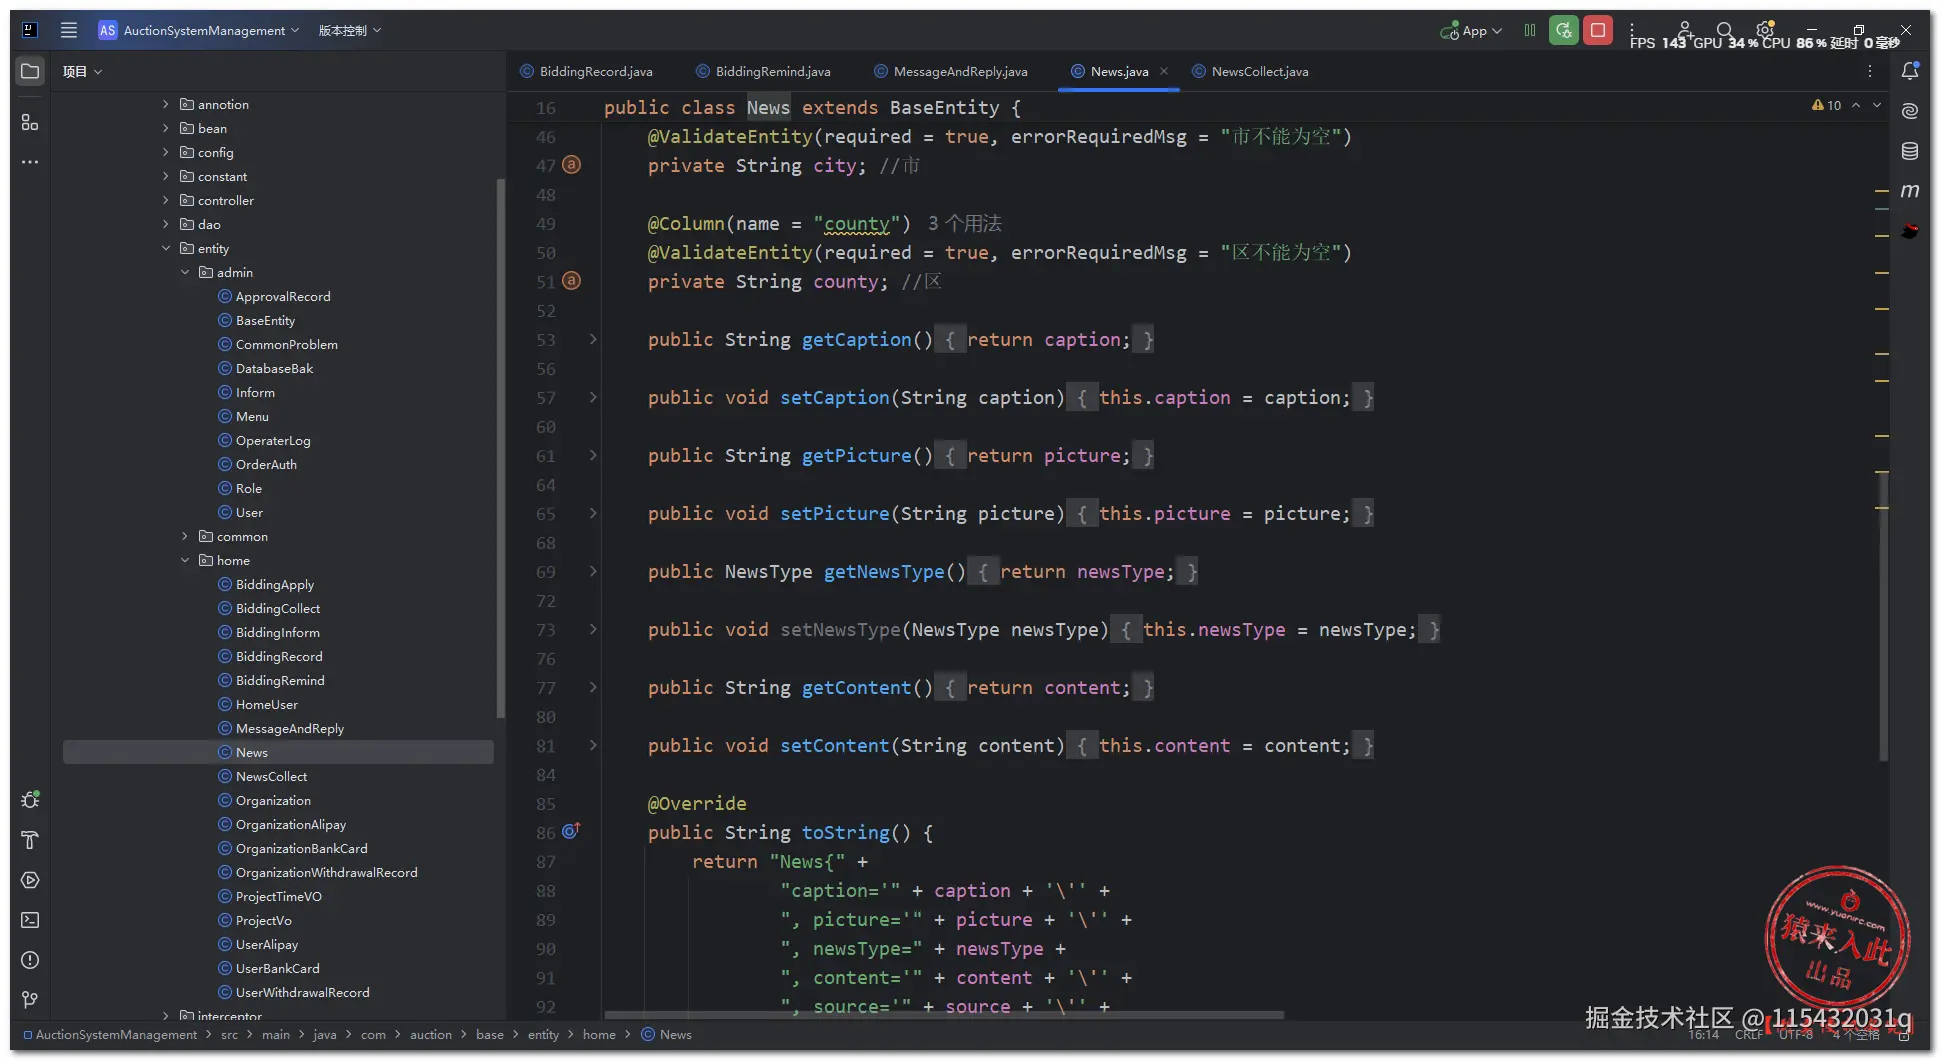Stop the running App with red button
This screenshot has height=1061, width=1941.
(1598, 30)
